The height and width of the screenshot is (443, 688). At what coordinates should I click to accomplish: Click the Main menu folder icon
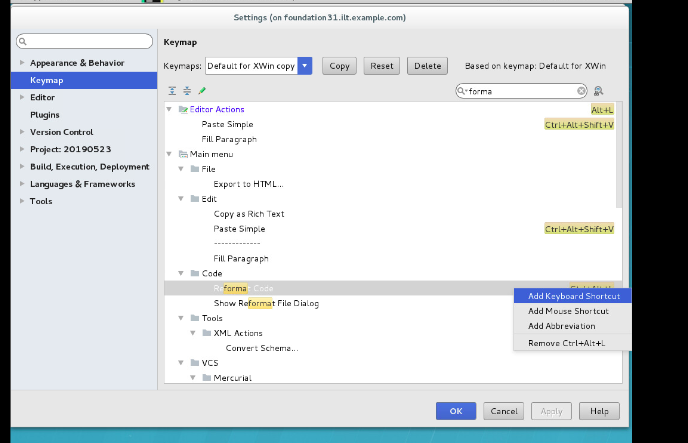pyautogui.click(x=183, y=154)
